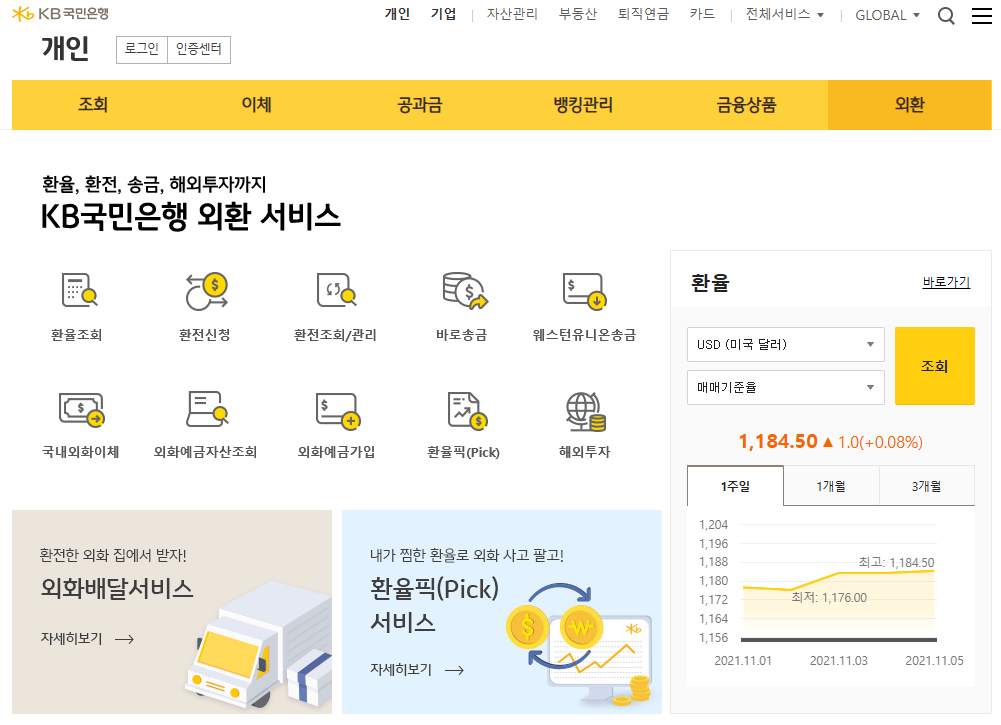Select the 조회 main menu item
The width and height of the screenshot is (1001, 725).
click(x=93, y=105)
